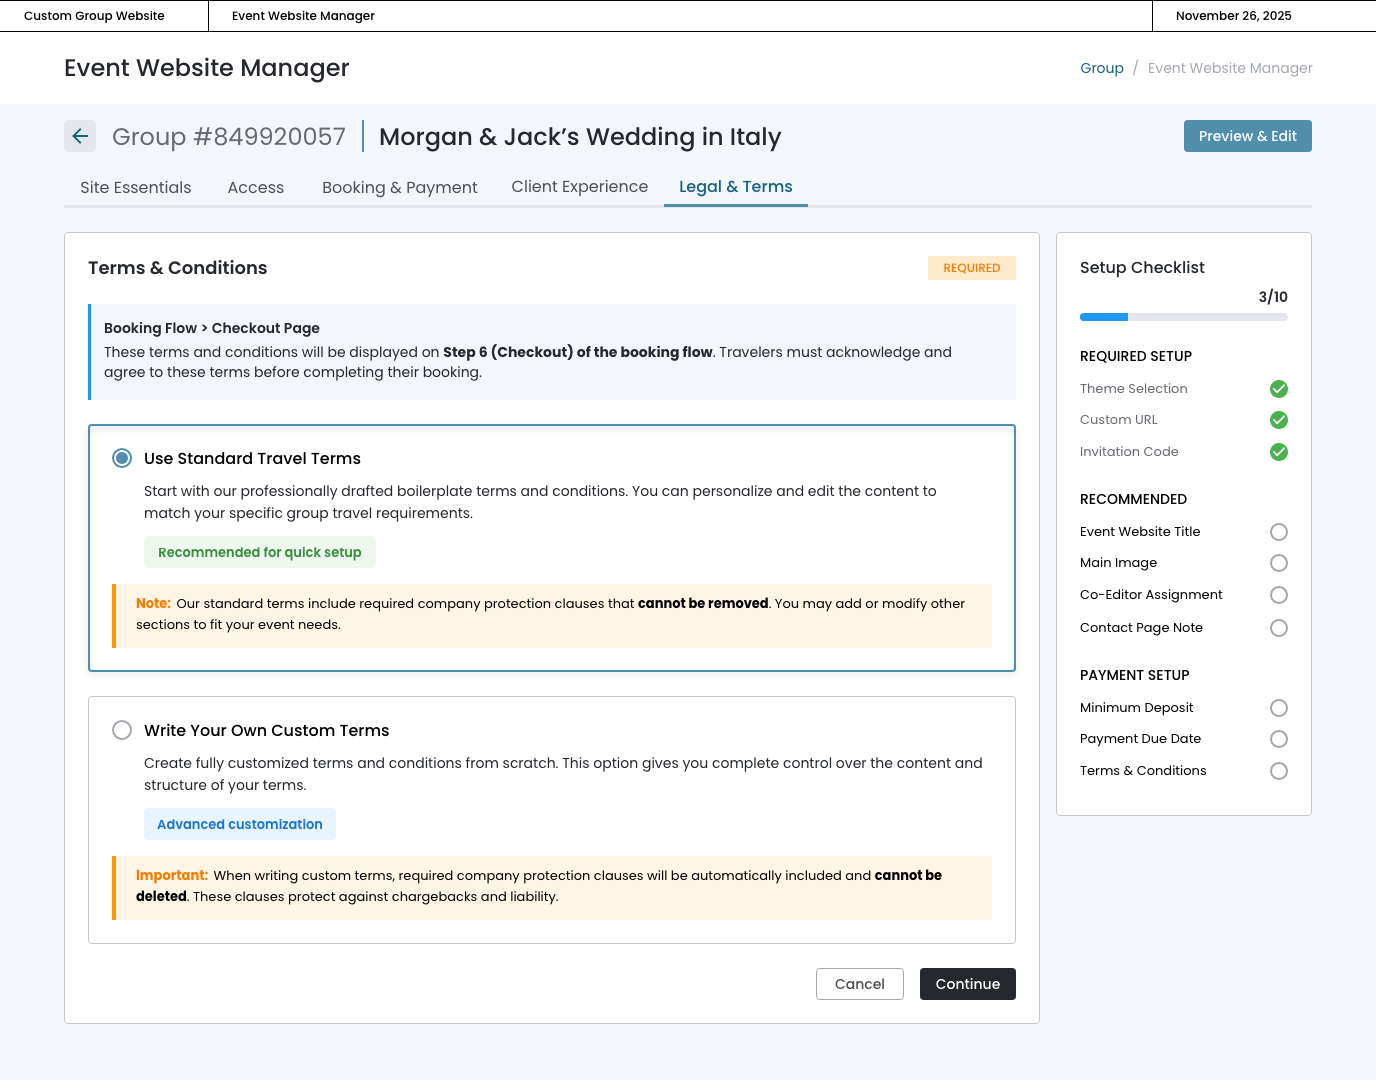Click the Cancel button
Viewport: 1376px width, 1080px height.
pos(859,984)
